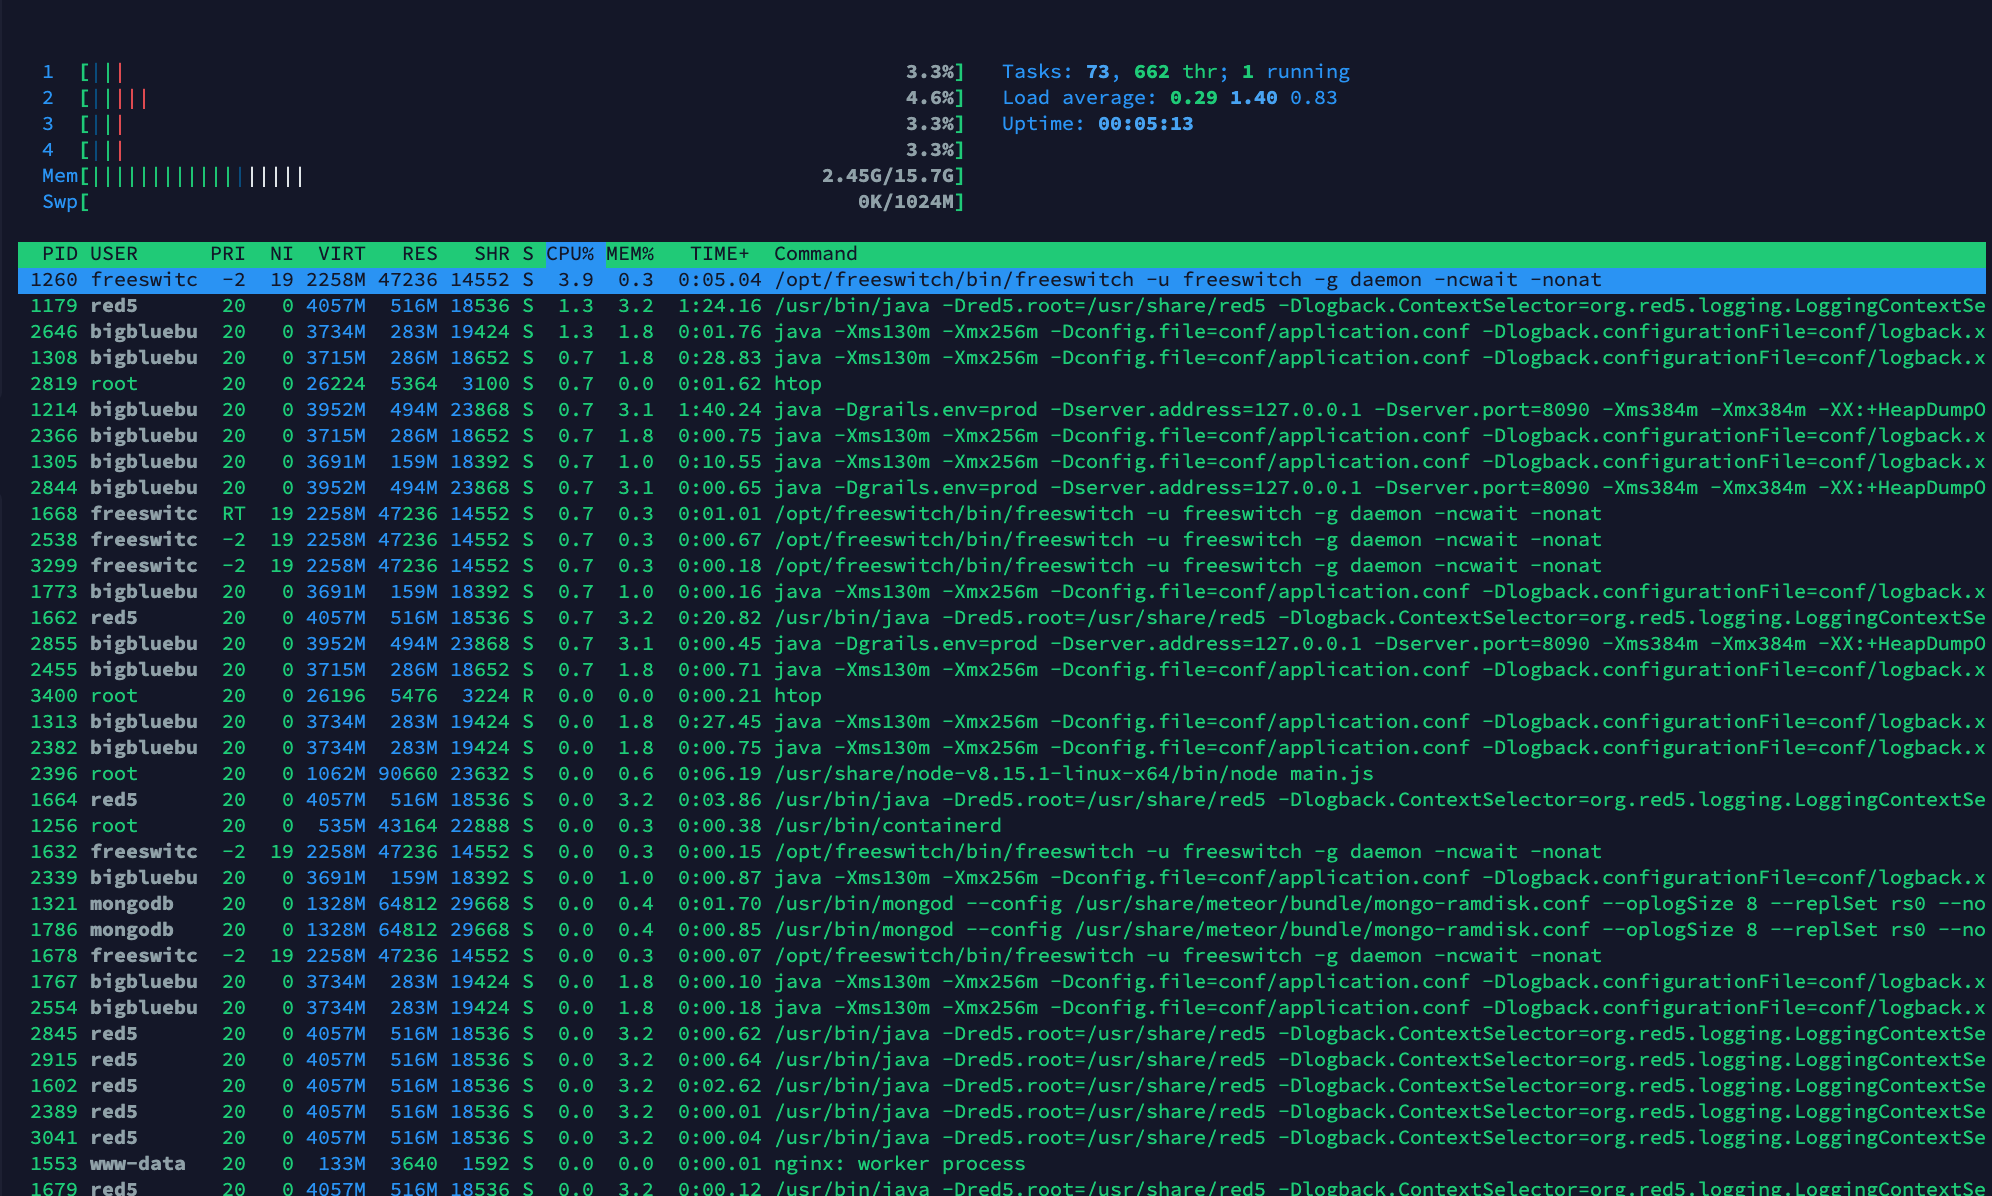
Task: Click the Uptime 00:05:13 line
Action: [x=1097, y=124]
